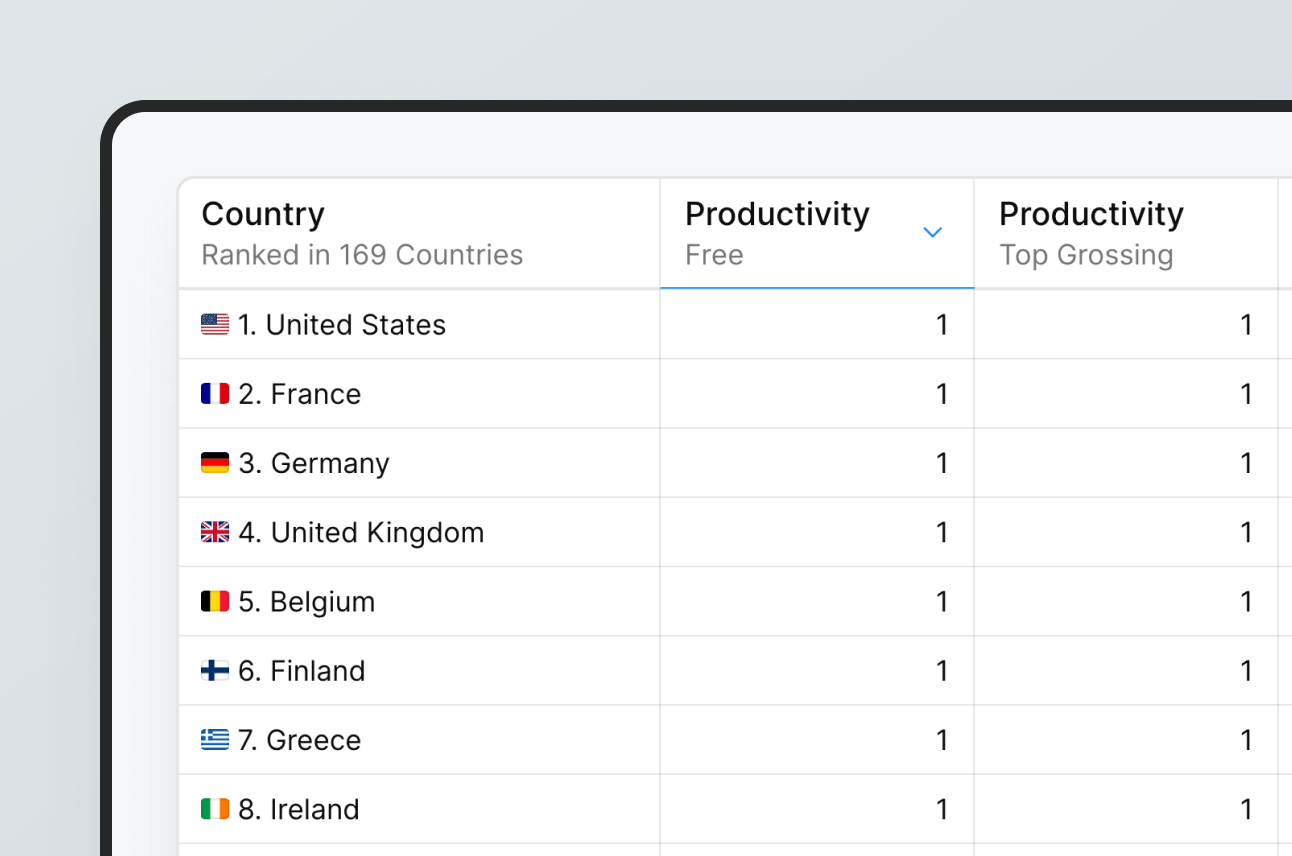Image resolution: width=1292 pixels, height=856 pixels.
Task: Click the Belgium flag icon
Action: click(x=215, y=601)
